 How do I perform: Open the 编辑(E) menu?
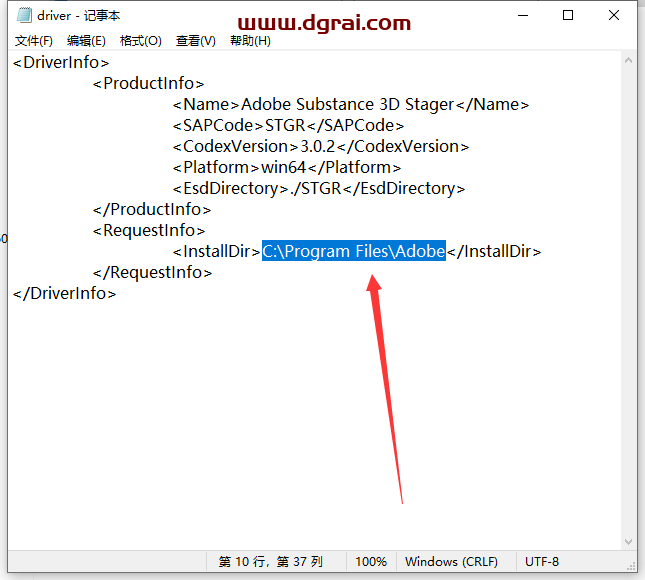(x=86, y=41)
